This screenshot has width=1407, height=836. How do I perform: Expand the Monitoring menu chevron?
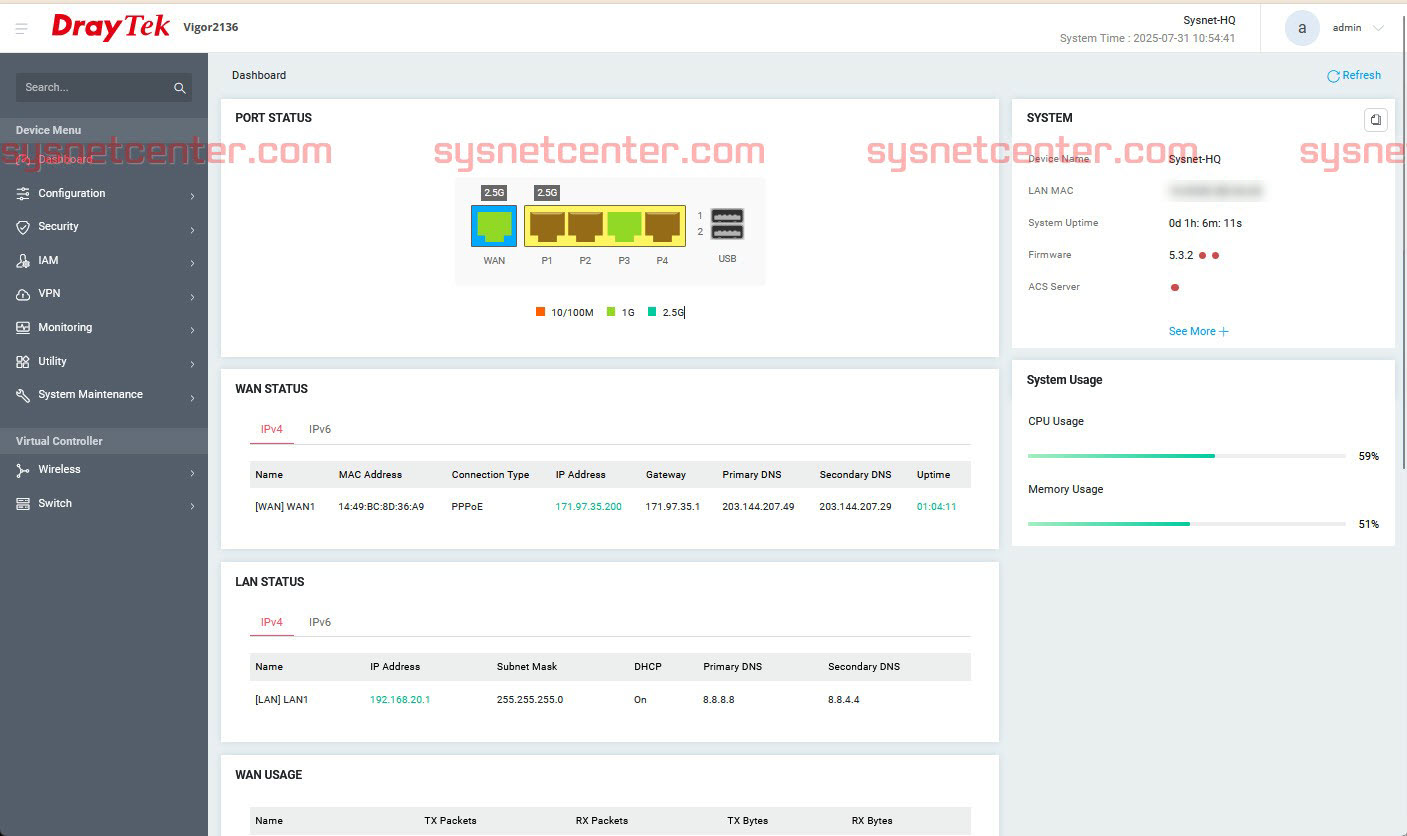click(x=192, y=330)
